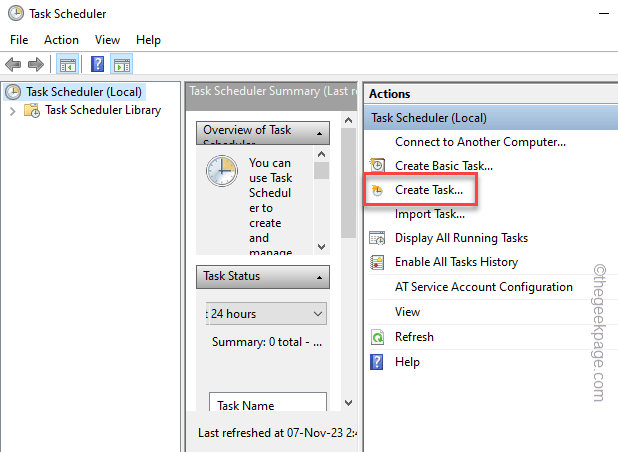Click the summary pane vertical scrollbar thumb

[348, 183]
